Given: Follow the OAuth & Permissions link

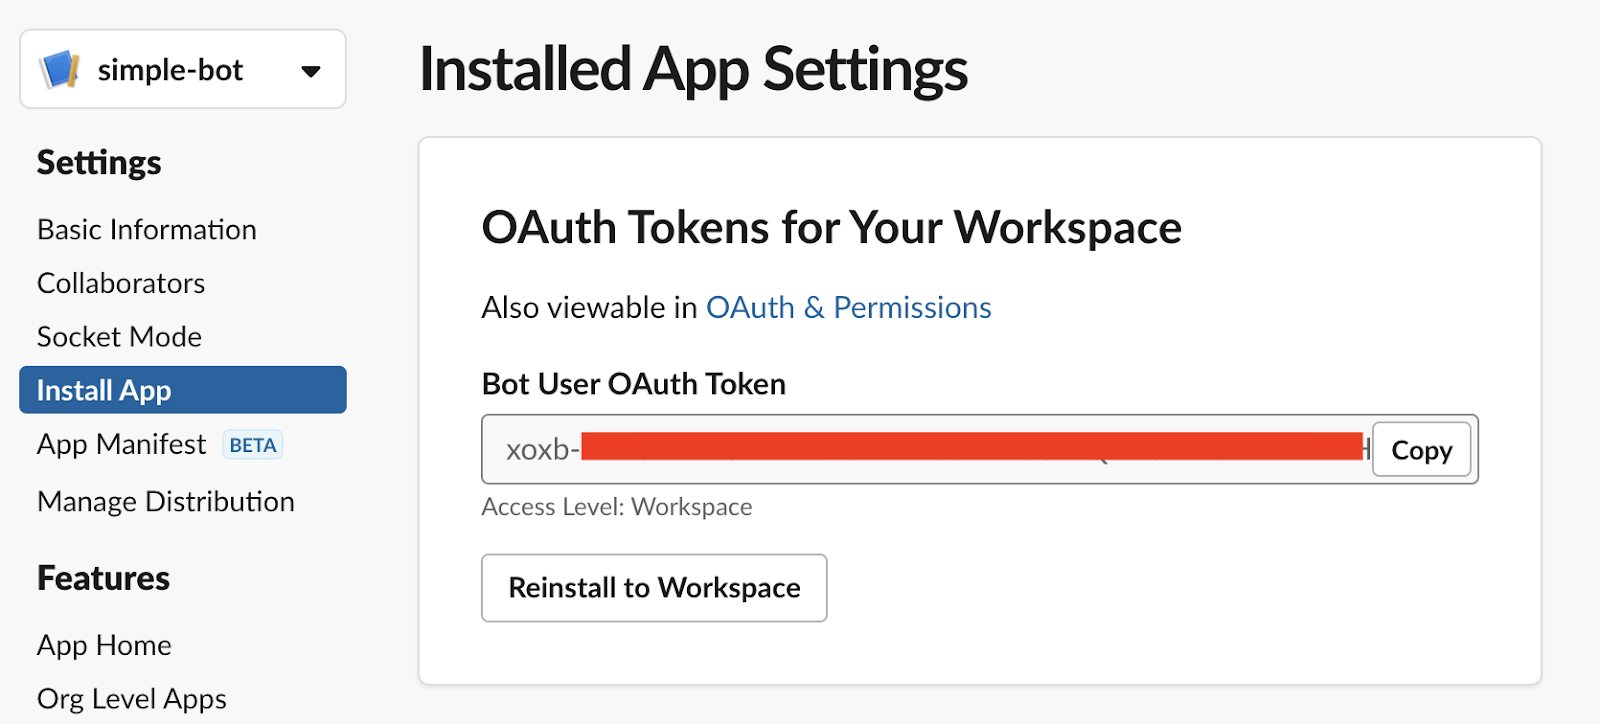Looking at the screenshot, I should 849,307.
